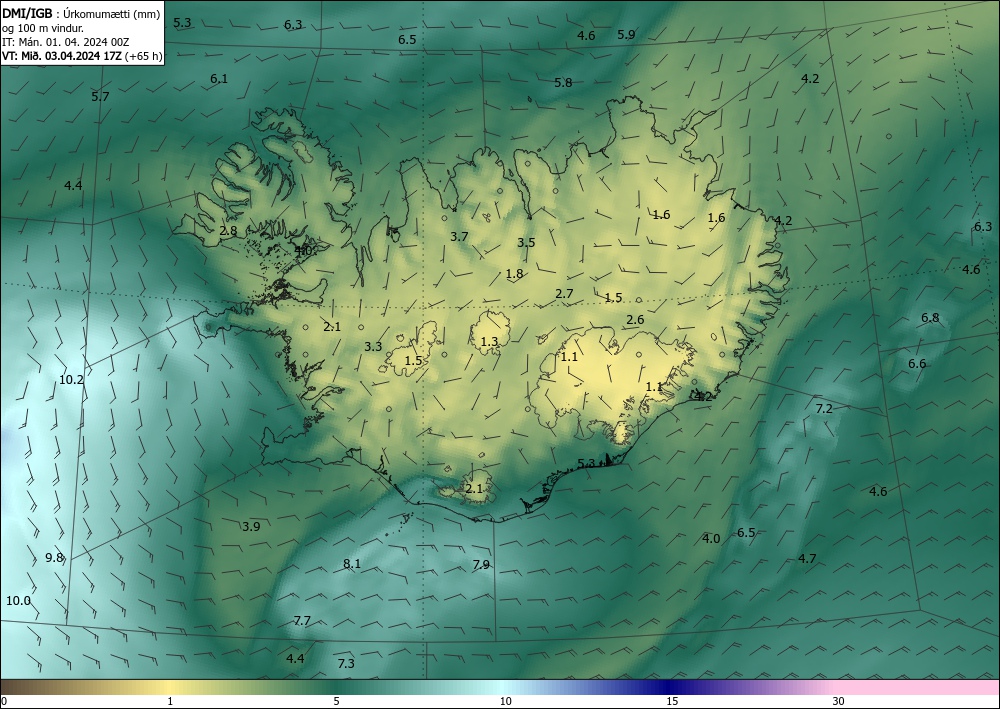
Task: Click the 0 tick label on the color scale
Action: pos(4,702)
